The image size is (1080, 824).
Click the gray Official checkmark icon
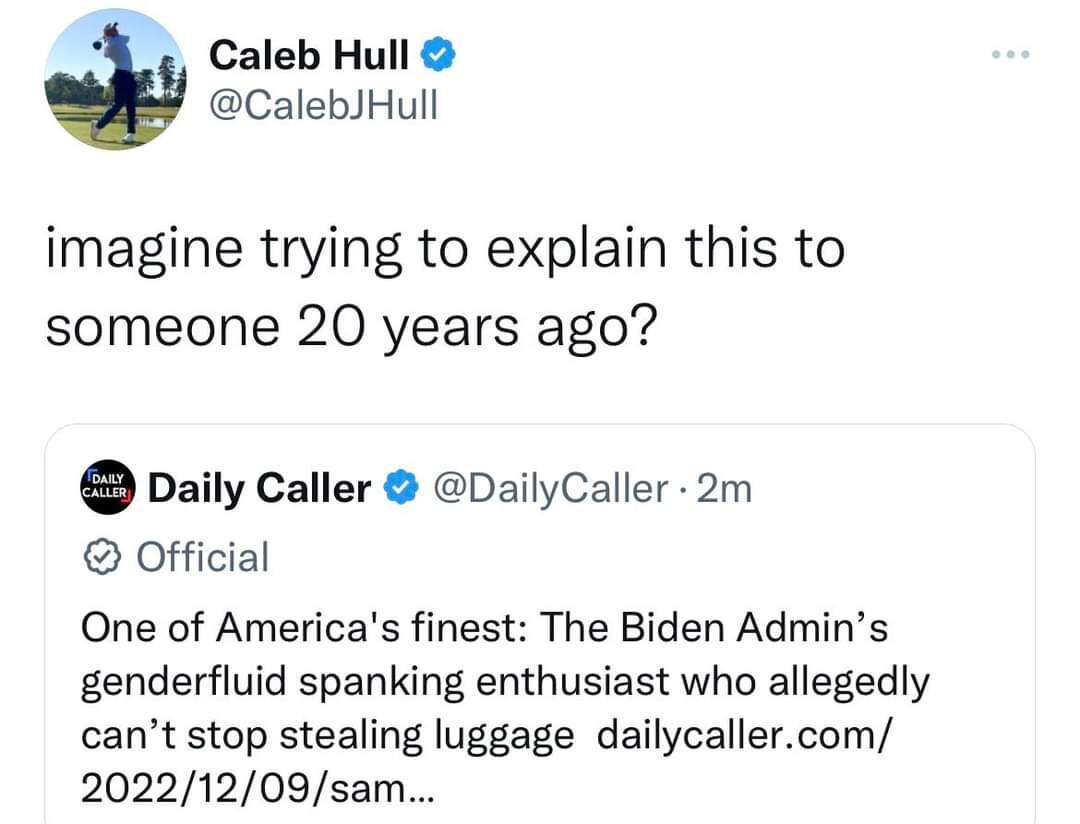(103, 557)
